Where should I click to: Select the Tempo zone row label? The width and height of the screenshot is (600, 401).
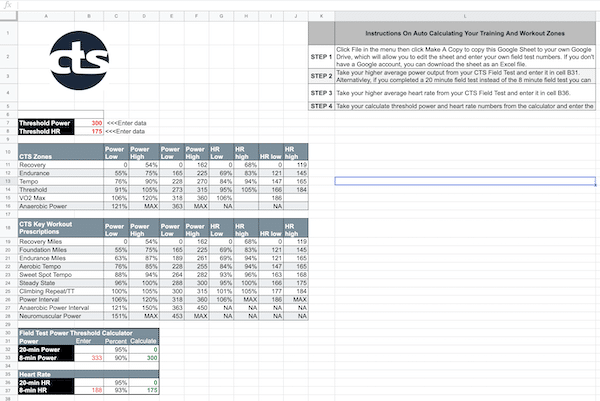tap(60, 181)
